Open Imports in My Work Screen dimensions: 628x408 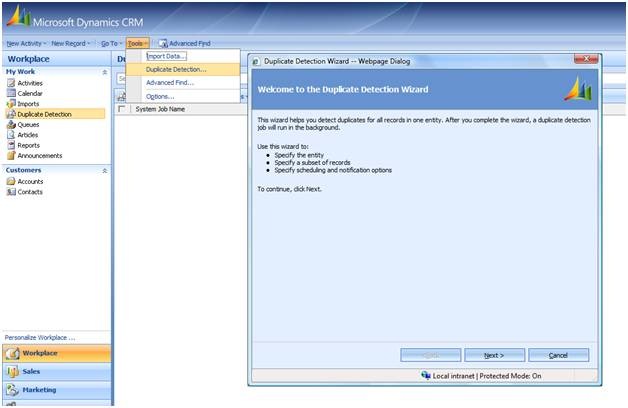pyautogui.click(x=28, y=104)
